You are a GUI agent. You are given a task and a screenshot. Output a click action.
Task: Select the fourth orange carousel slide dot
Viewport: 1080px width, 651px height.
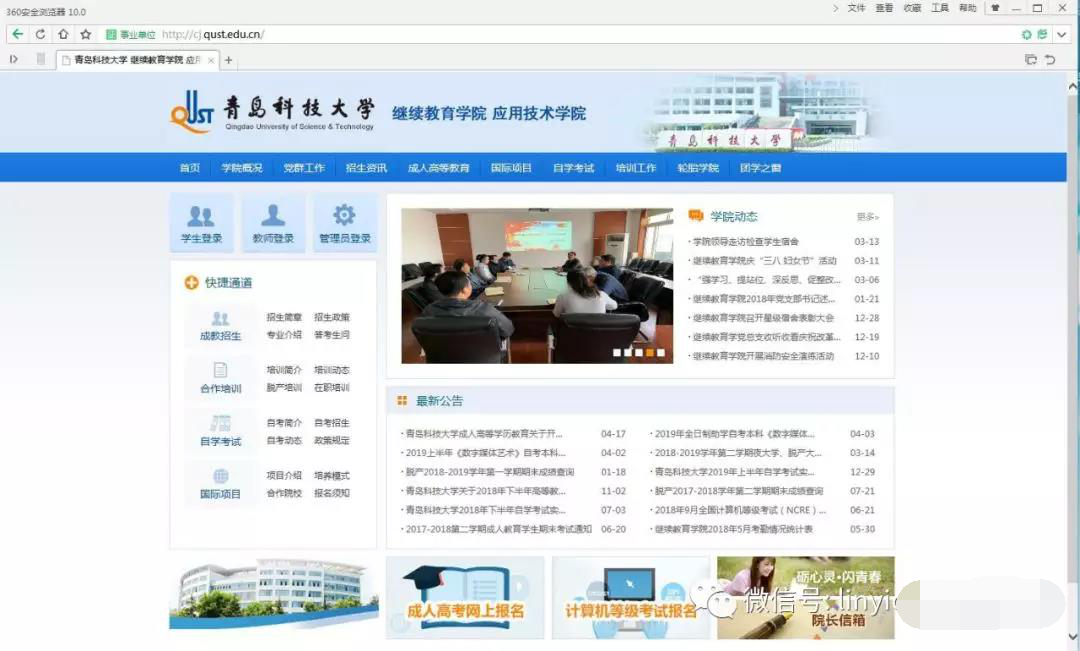[649, 353]
